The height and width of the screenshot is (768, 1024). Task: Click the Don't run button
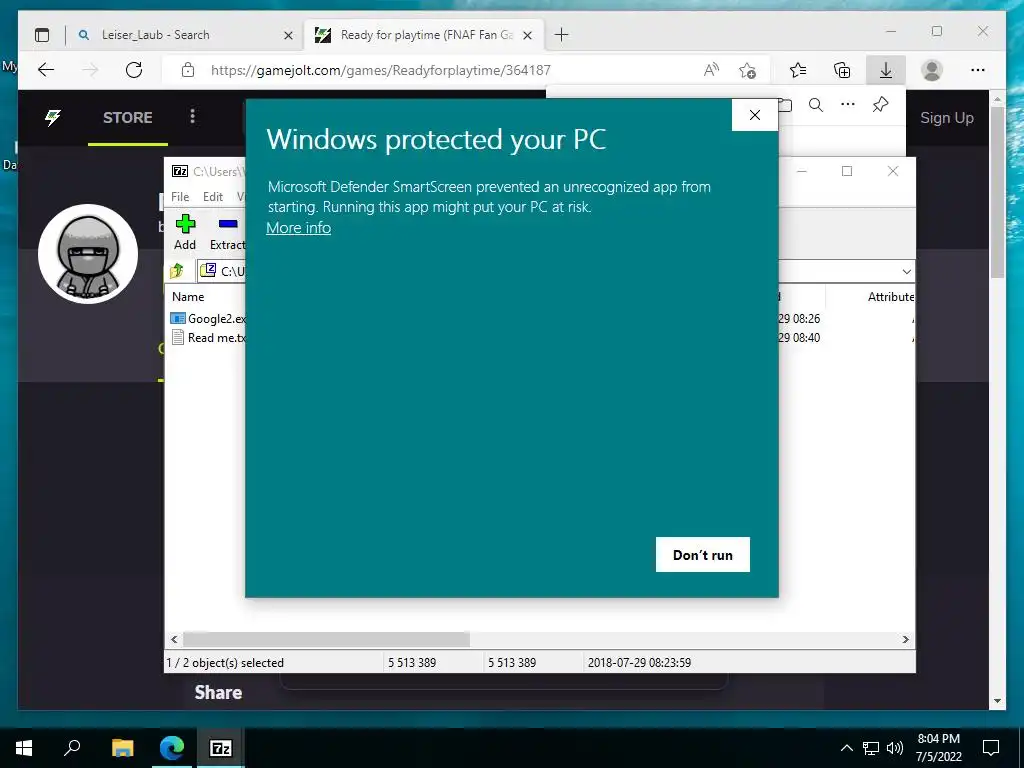703,554
